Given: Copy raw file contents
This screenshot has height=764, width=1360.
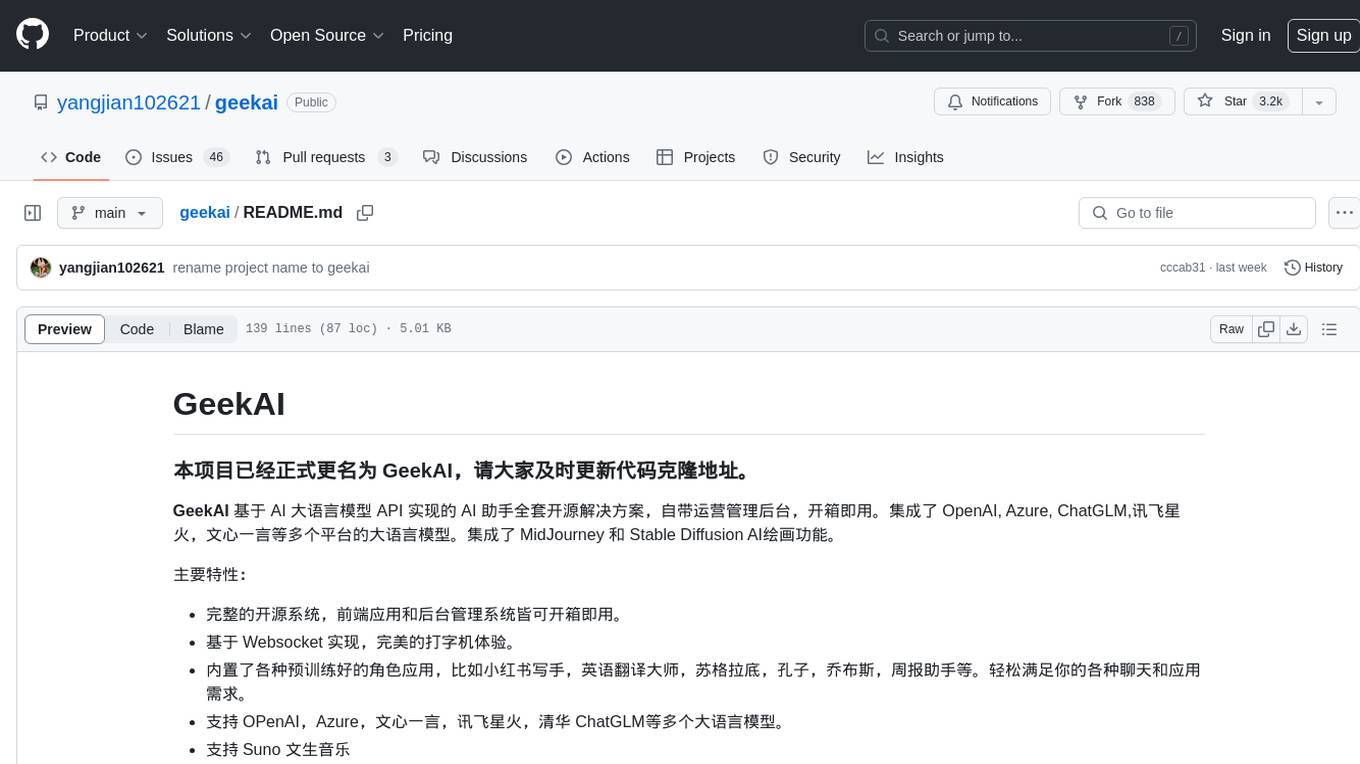Looking at the screenshot, I should point(1266,329).
